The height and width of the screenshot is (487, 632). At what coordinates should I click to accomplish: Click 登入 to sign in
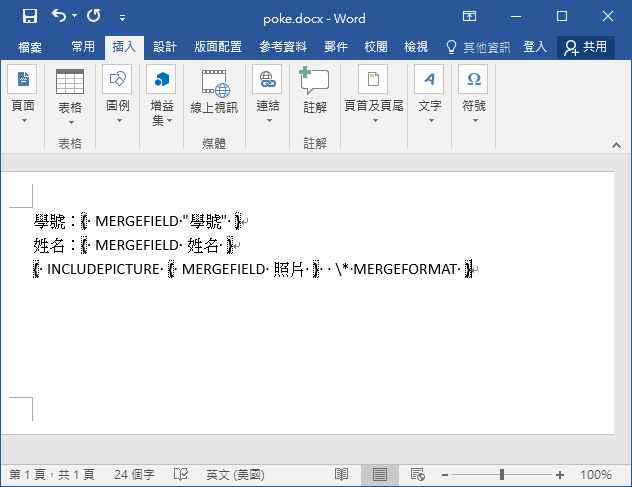(535, 47)
